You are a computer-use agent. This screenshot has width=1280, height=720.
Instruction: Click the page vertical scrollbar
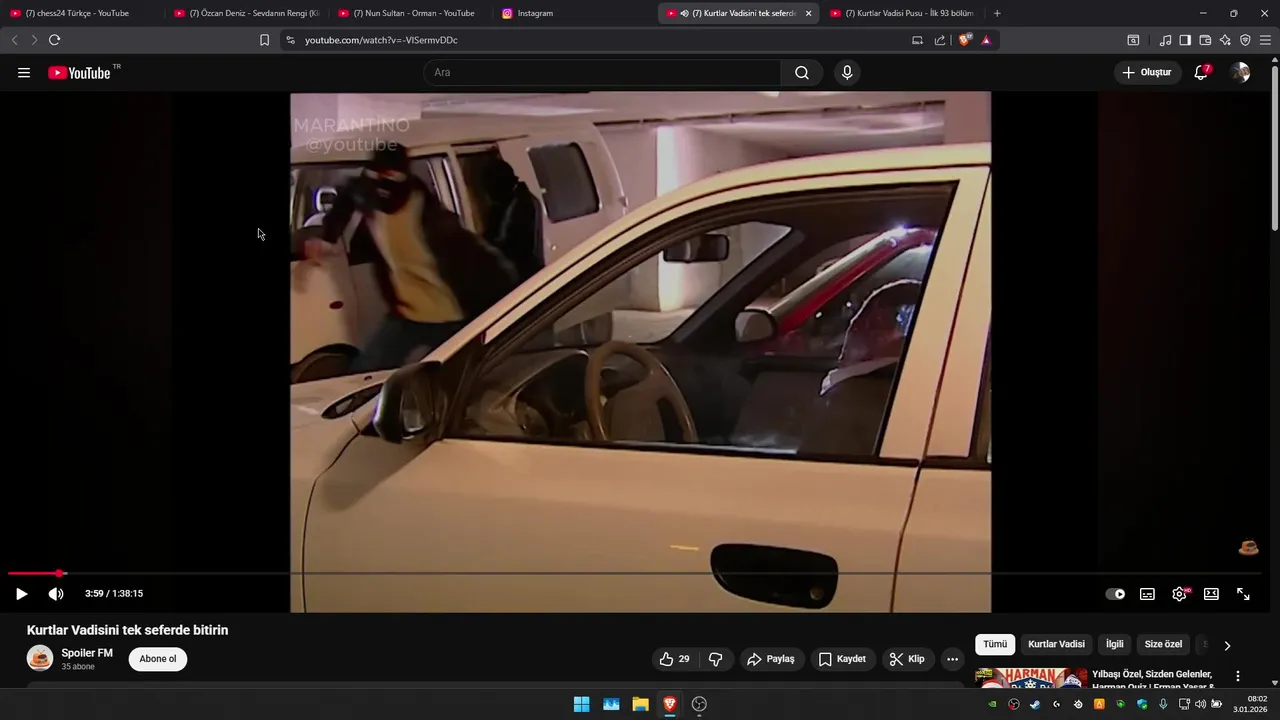point(1275,150)
